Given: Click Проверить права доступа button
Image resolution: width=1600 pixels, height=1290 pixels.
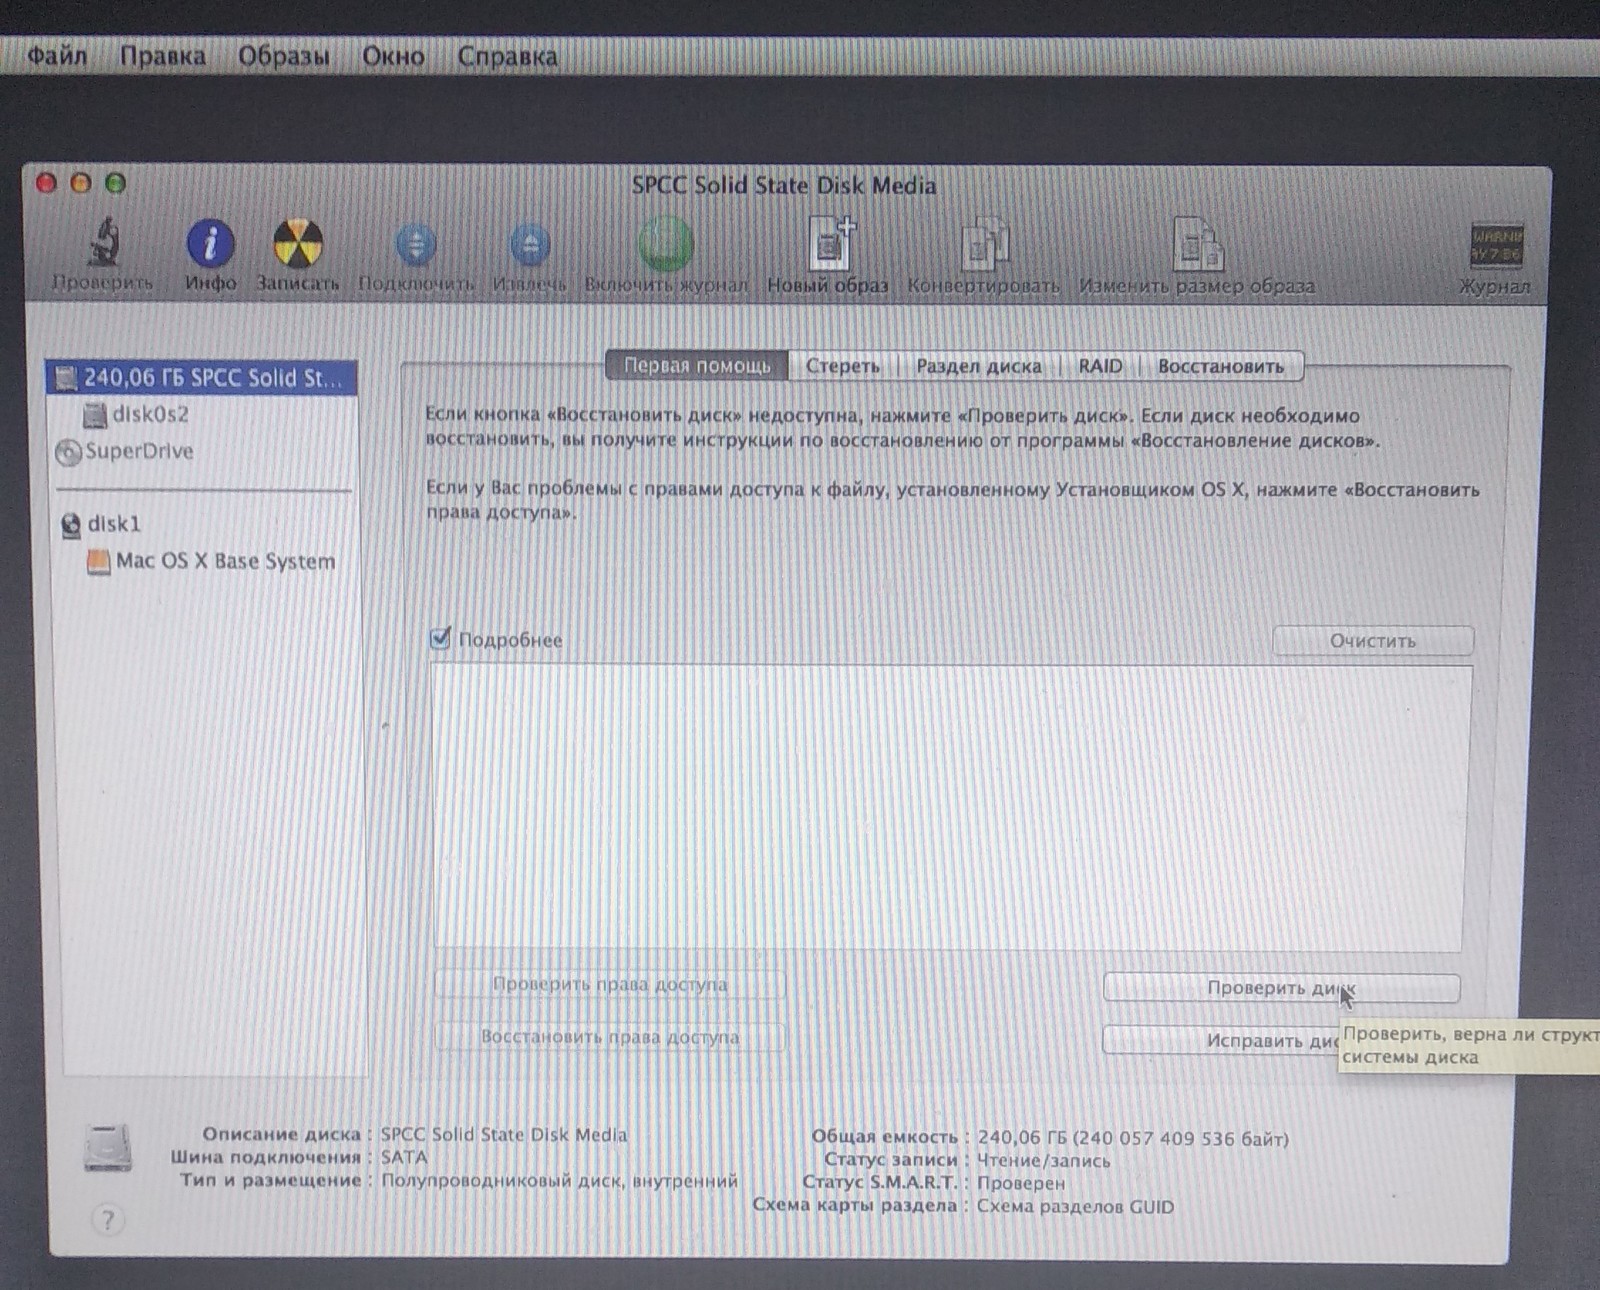Looking at the screenshot, I should coord(610,984).
